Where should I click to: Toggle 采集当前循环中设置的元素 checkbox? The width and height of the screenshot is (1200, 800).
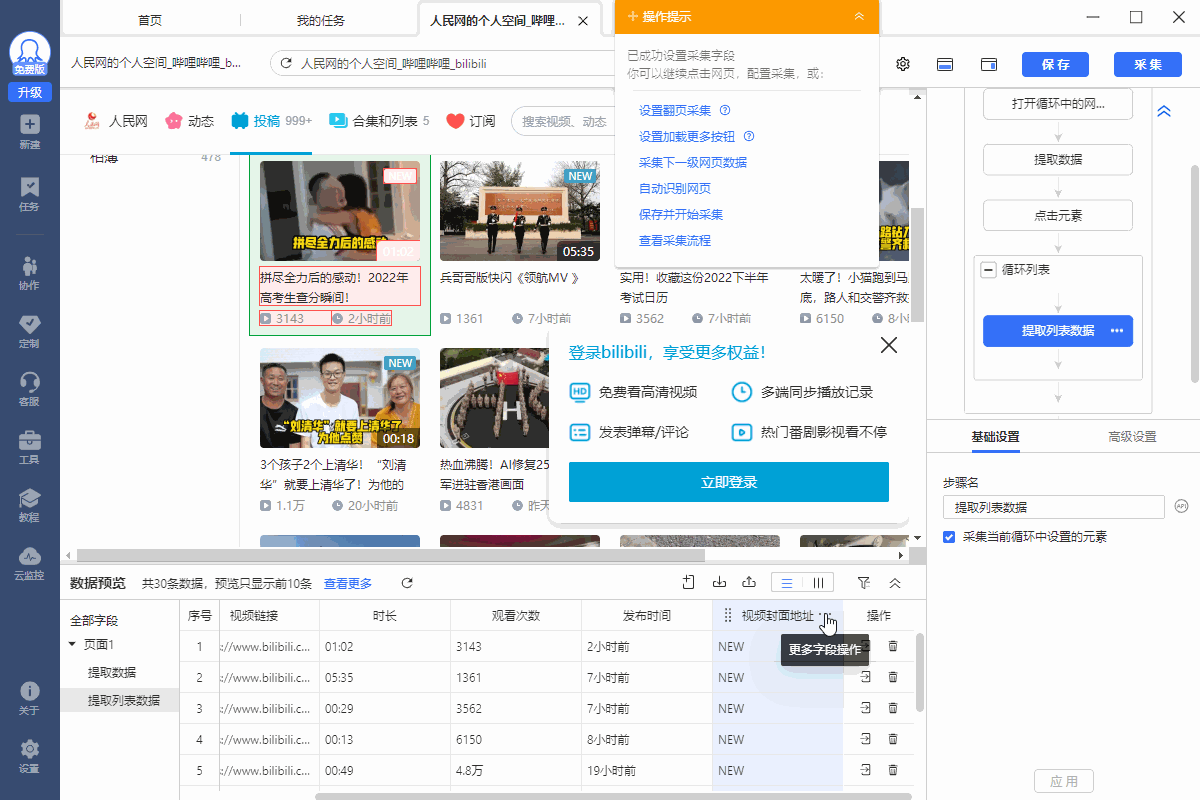coord(949,537)
